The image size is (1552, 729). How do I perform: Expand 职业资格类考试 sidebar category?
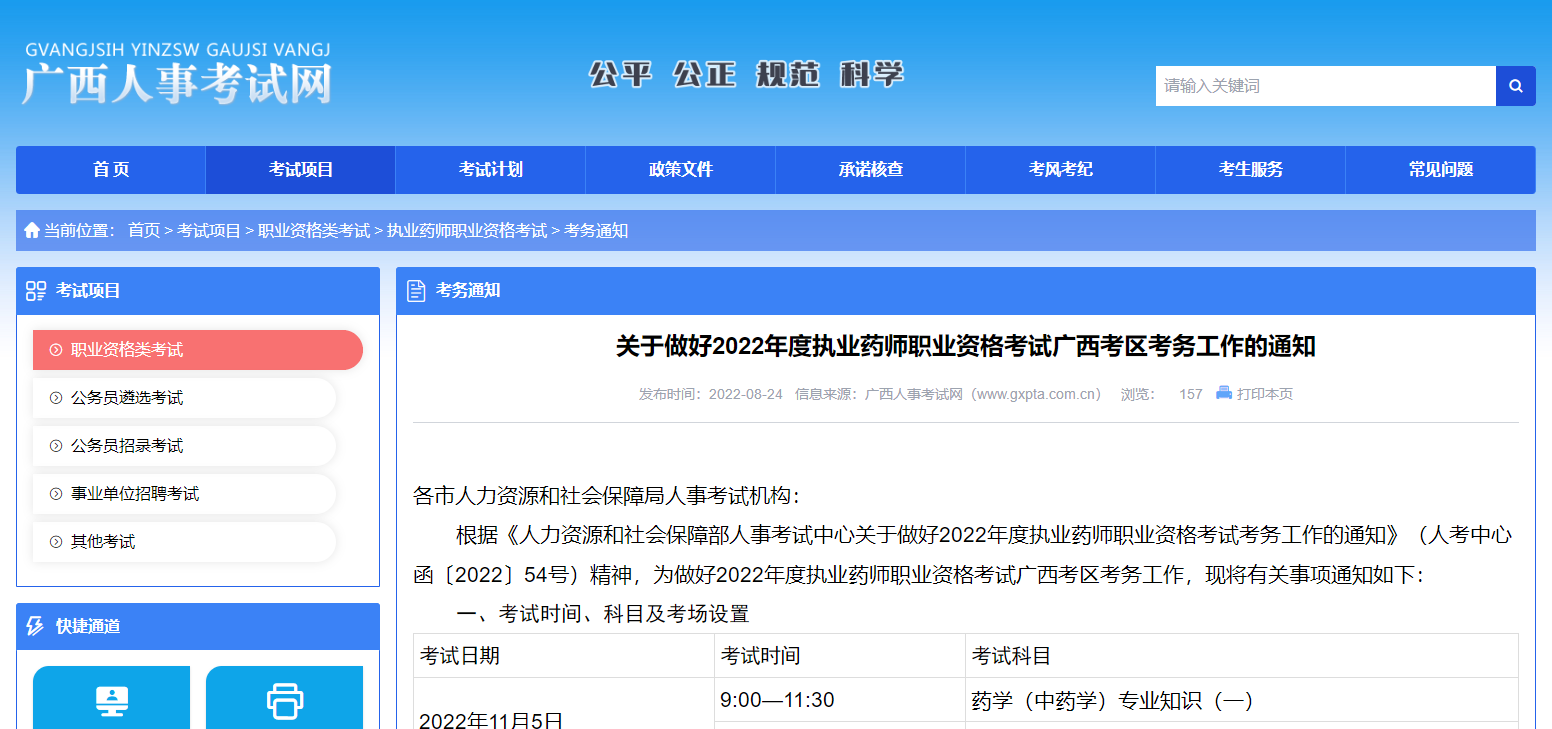(x=197, y=350)
